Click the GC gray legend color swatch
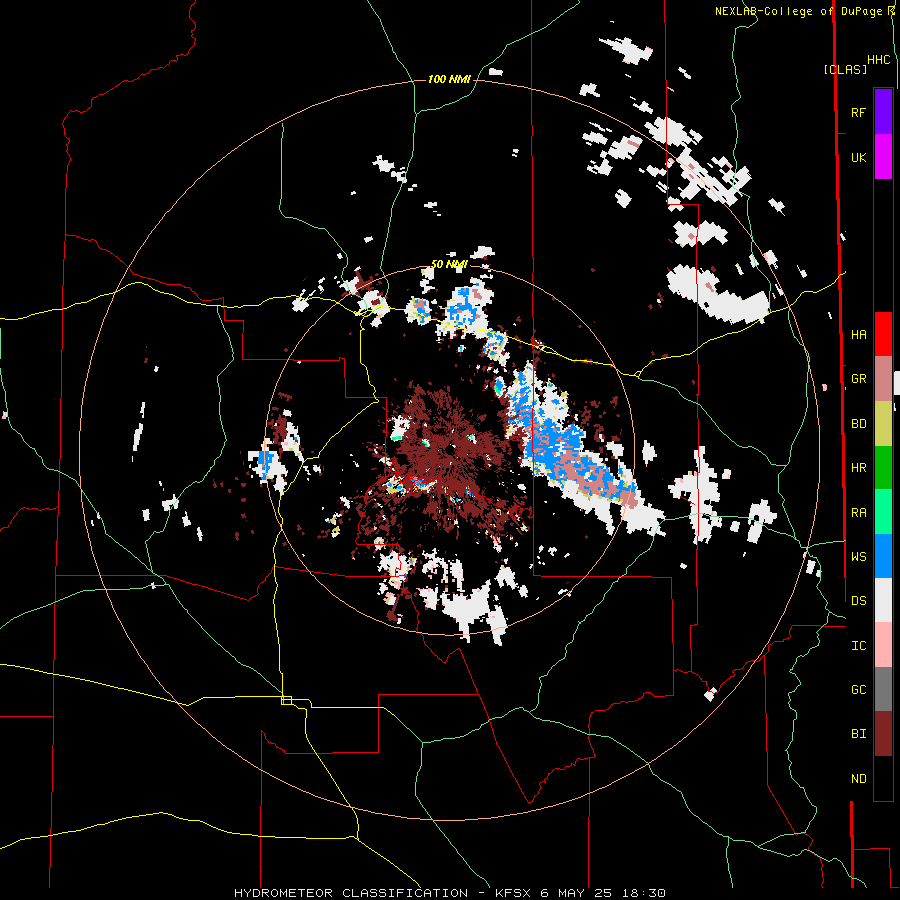The height and width of the screenshot is (900, 900). click(x=883, y=689)
